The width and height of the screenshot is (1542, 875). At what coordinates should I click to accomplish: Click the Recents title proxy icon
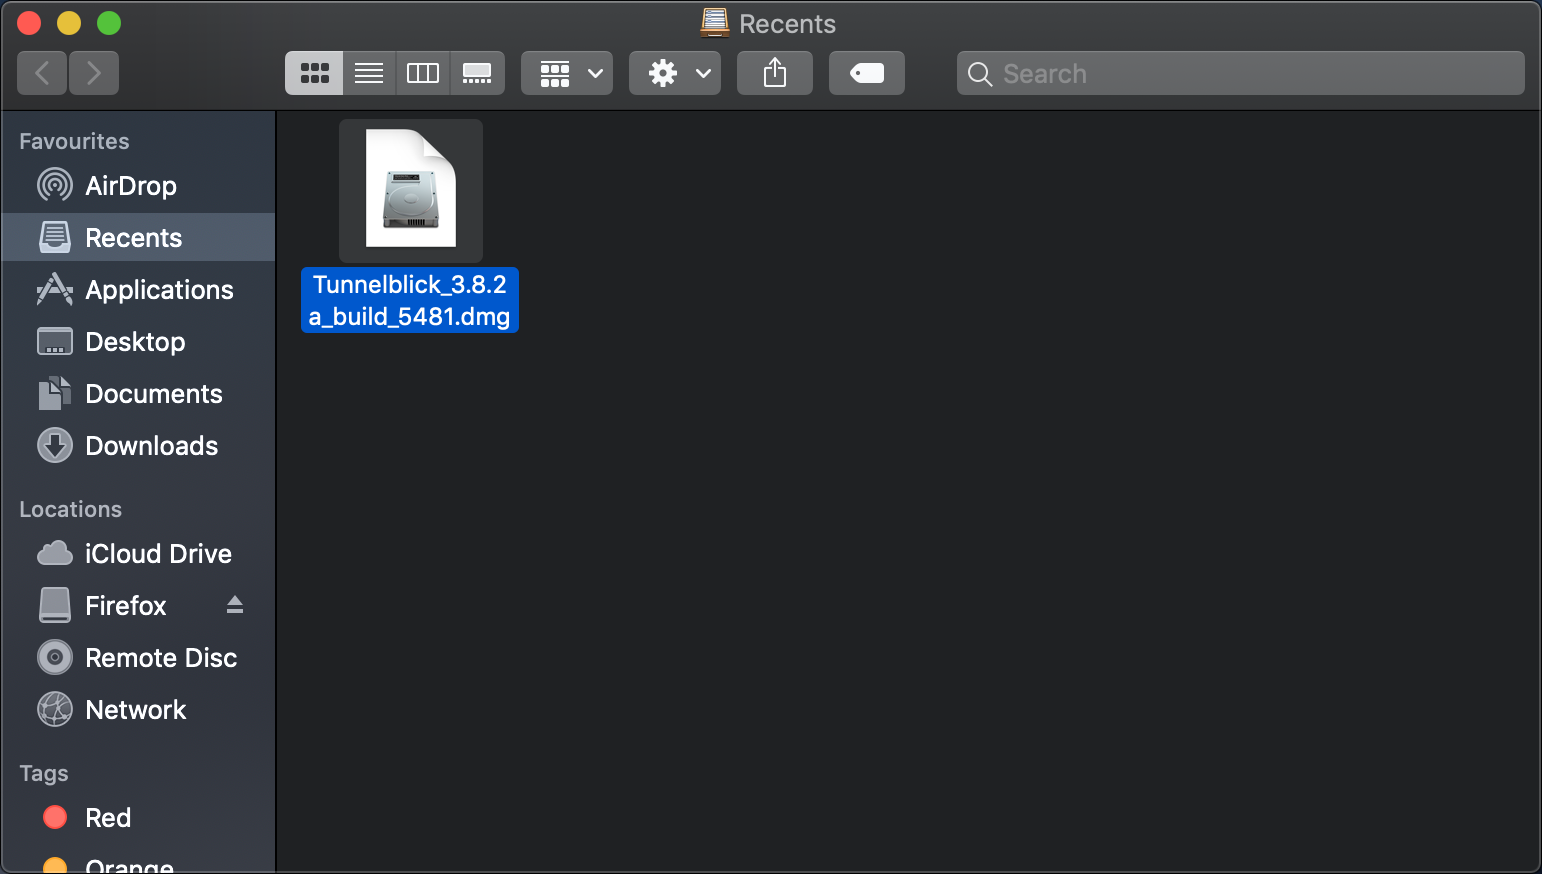pyautogui.click(x=714, y=23)
